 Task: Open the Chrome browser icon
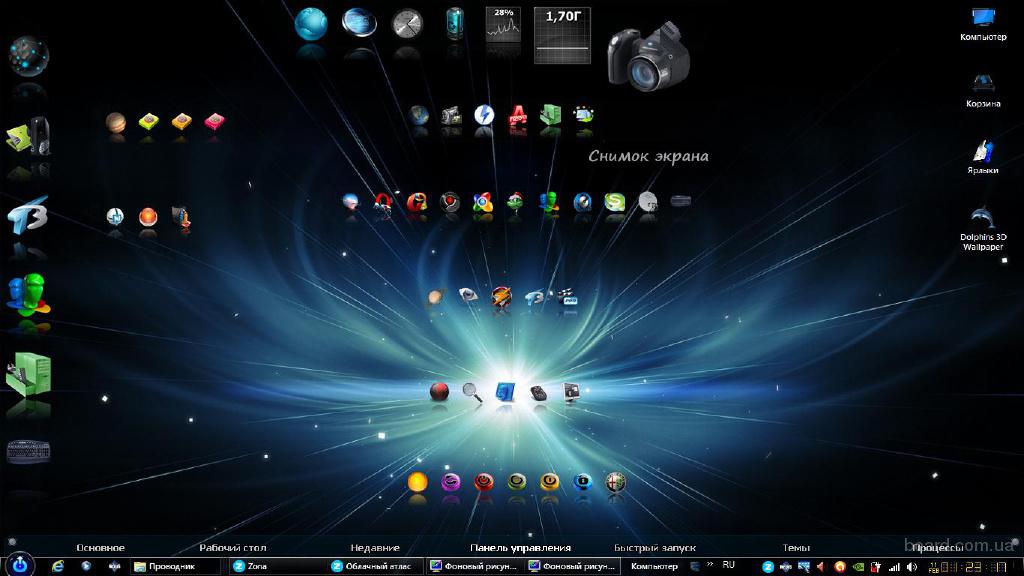(482, 202)
